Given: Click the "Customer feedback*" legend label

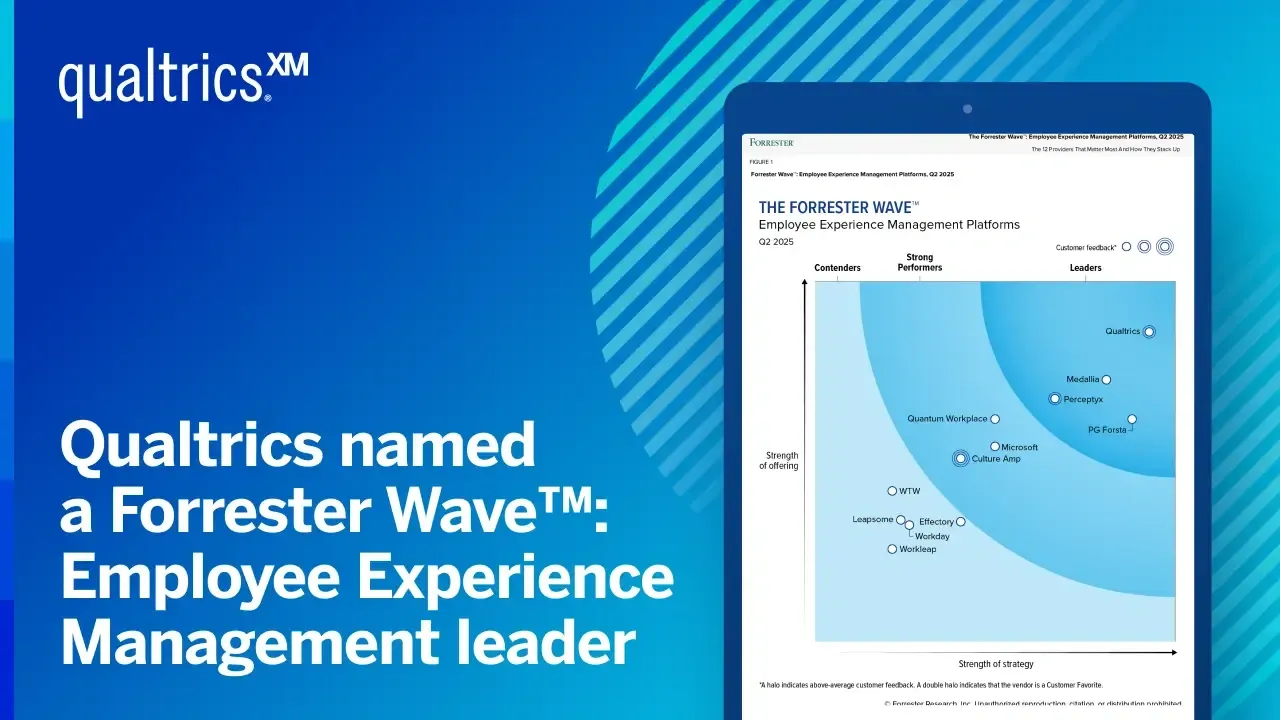Looking at the screenshot, I should (x=1086, y=247).
